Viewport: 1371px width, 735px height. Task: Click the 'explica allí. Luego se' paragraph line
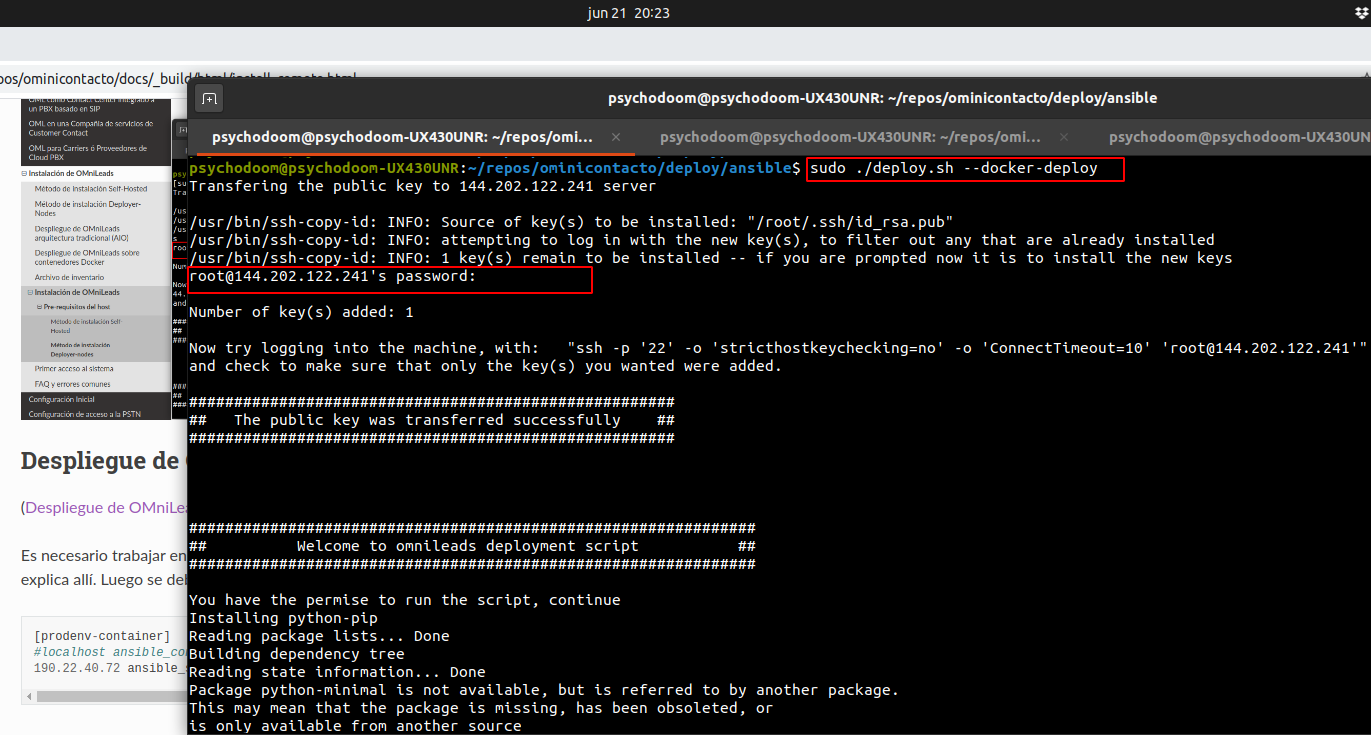coord(104,579)
